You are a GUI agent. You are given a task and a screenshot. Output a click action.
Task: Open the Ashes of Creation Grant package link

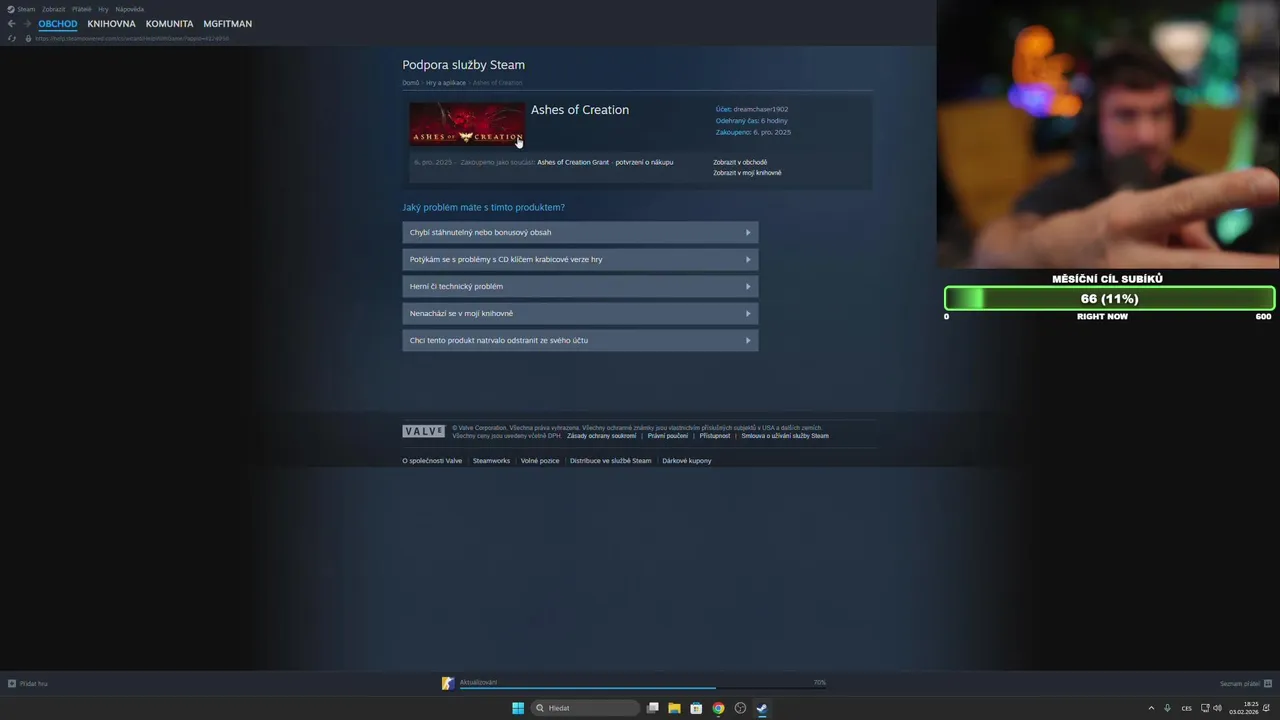tap(573, 162)
